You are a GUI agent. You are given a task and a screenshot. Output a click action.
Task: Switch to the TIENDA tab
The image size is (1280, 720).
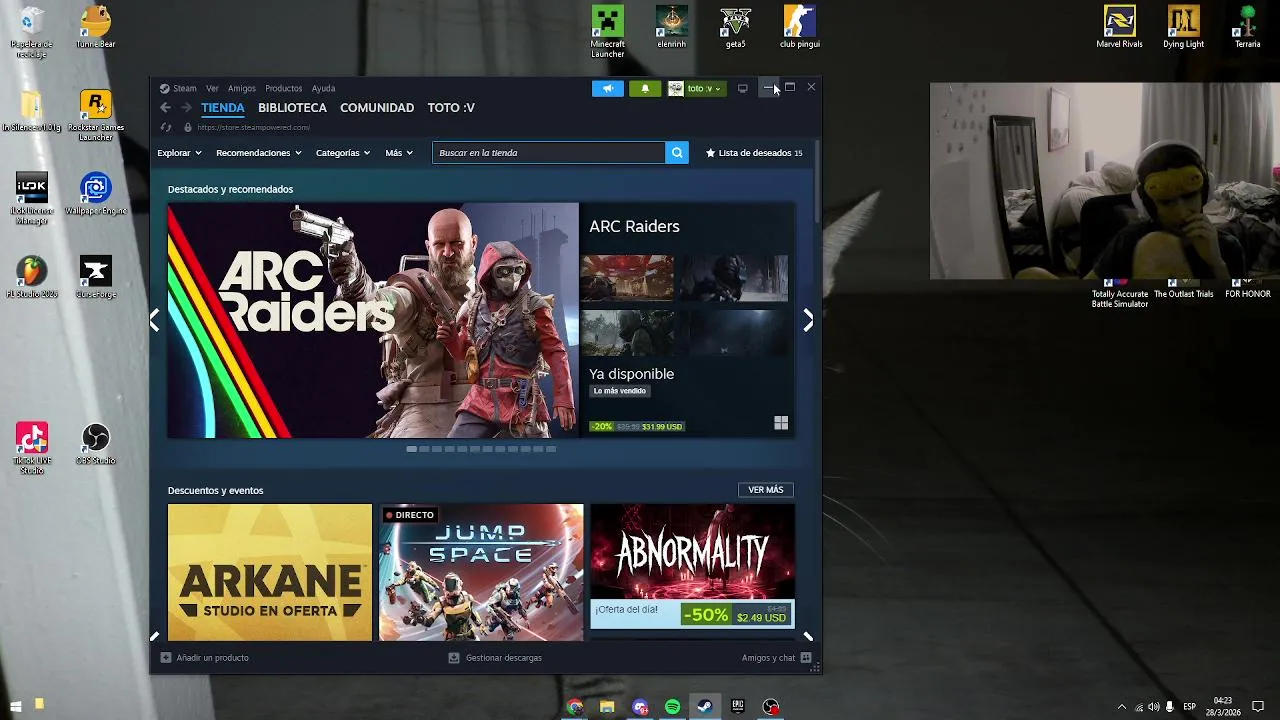tap(222, 108)
